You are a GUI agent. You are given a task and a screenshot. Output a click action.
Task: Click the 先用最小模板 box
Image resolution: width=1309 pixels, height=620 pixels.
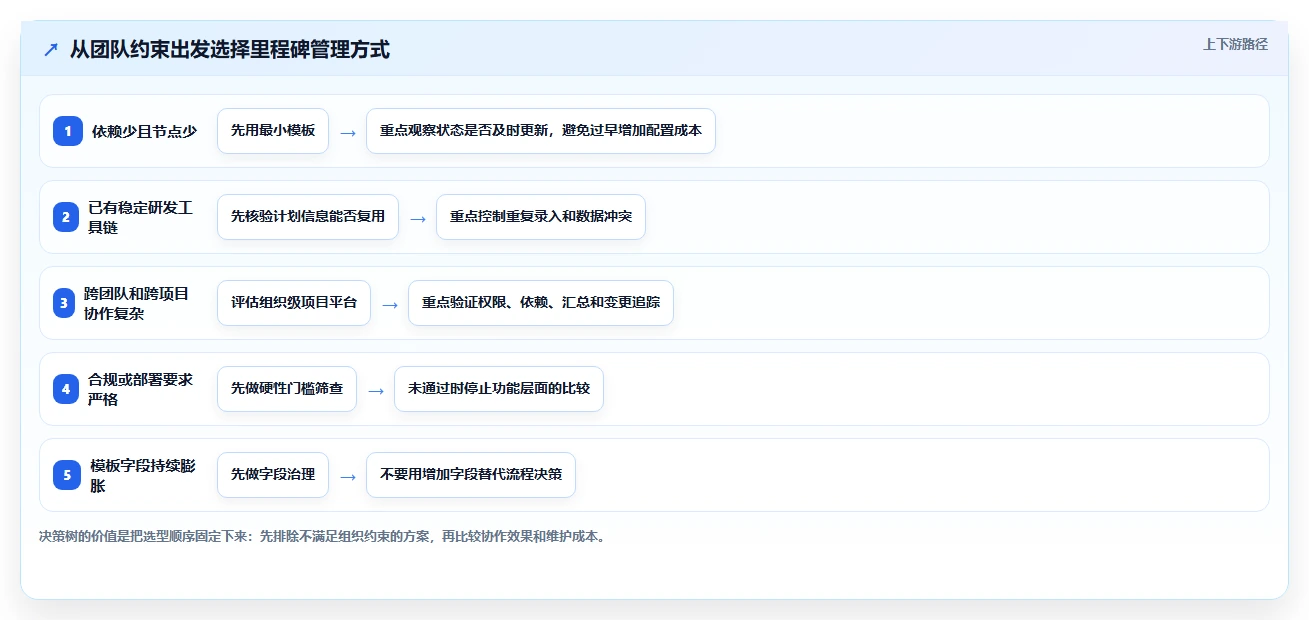(x=273, y=131)
